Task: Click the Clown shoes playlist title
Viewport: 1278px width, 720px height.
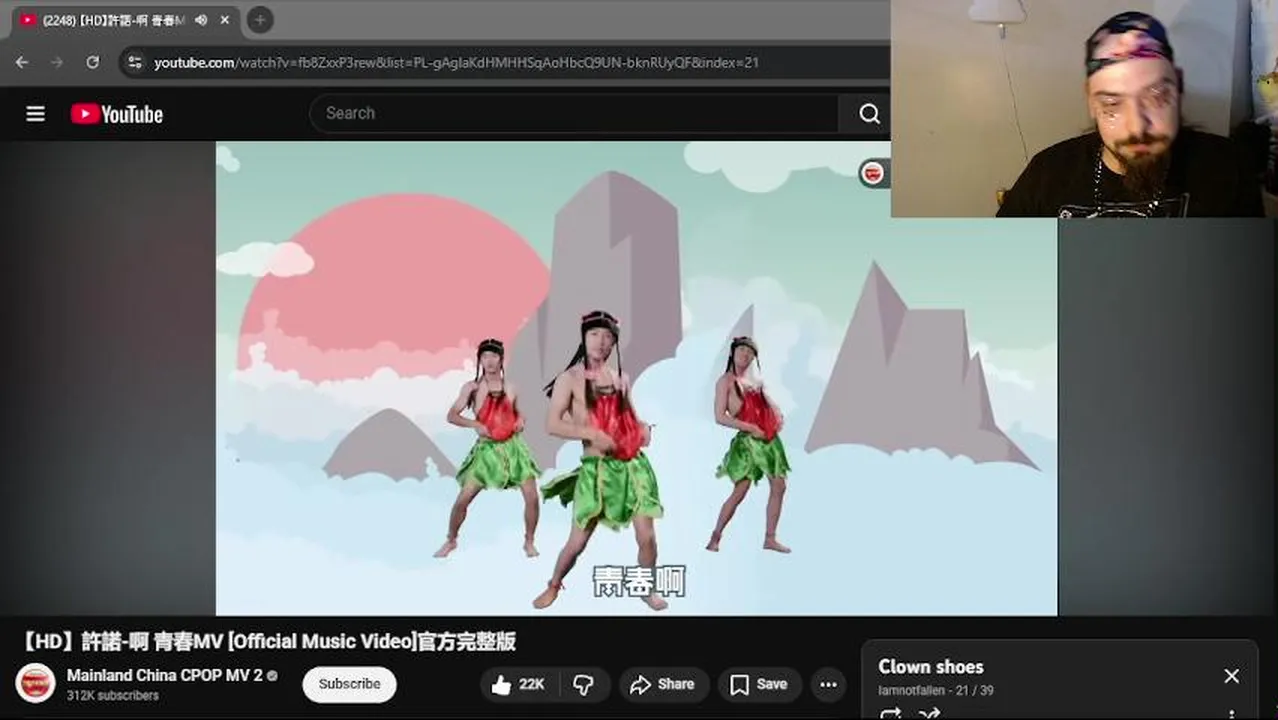Action: tap(931, 667)
